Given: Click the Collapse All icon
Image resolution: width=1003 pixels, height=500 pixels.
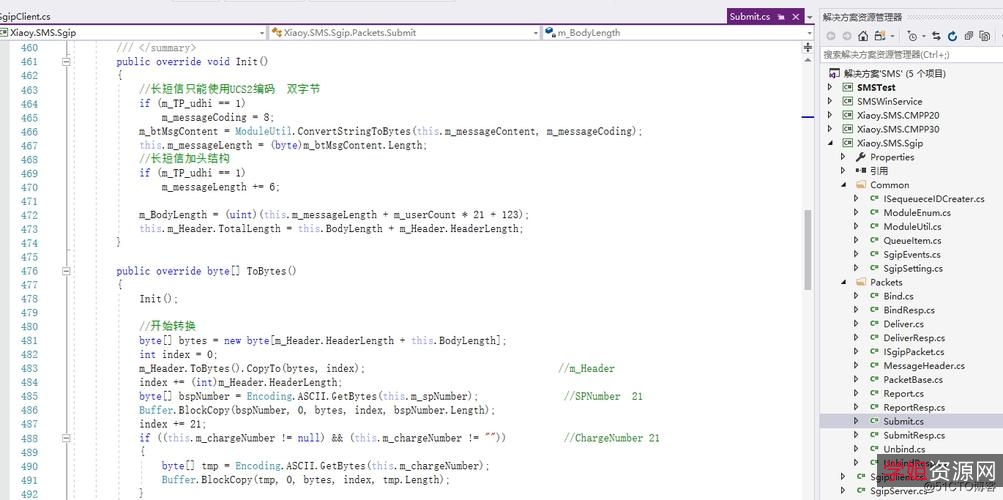Looking at the screenshot, I should (968, 36).
